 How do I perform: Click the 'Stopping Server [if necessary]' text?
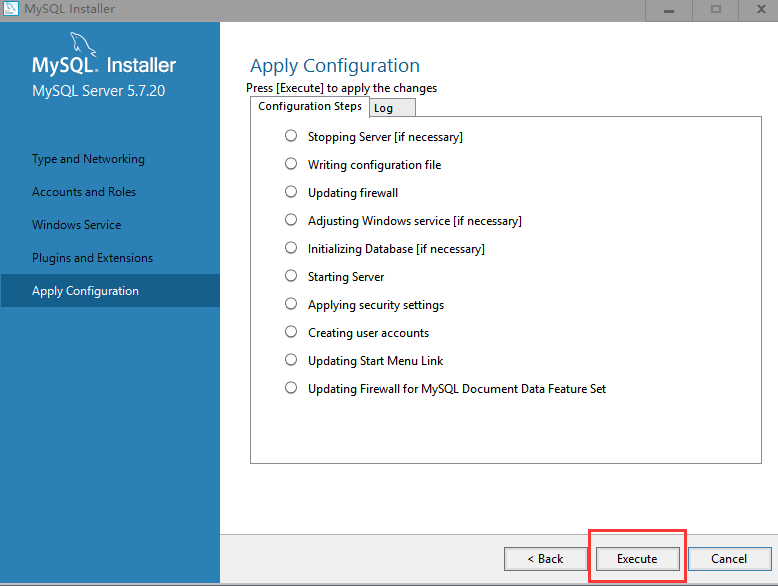tap(385, 137)
